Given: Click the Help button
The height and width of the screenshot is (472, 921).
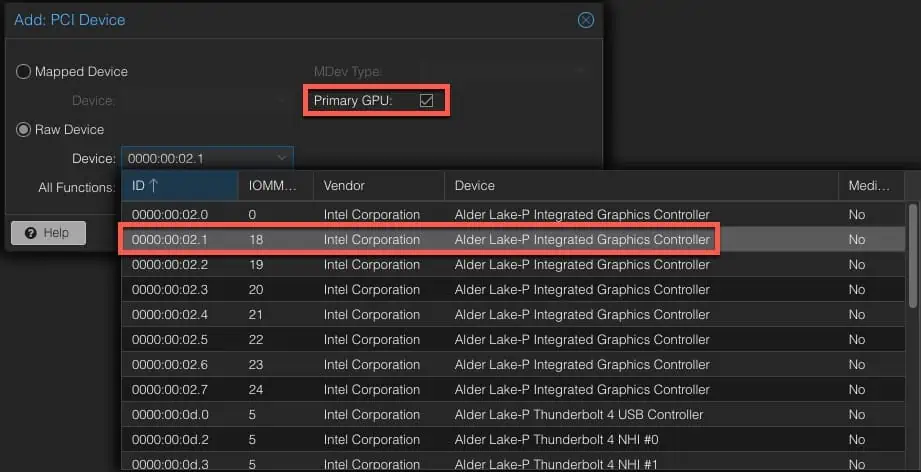Looking at the screenshot, I should tap(47, 232).
